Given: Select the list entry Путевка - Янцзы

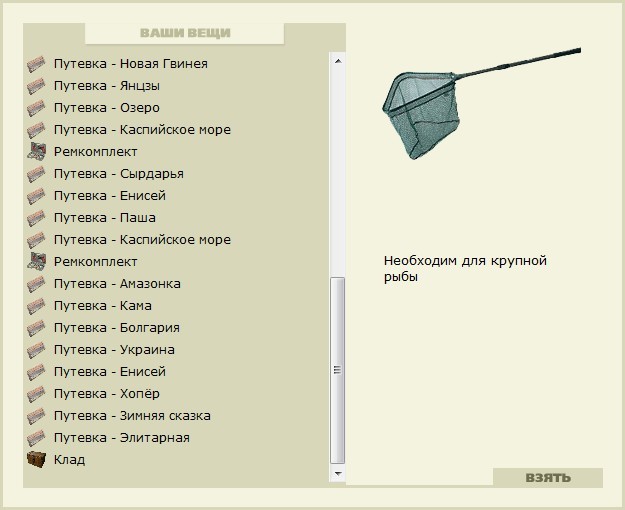Looking at the screenshot, I should [x=107, y=86].
